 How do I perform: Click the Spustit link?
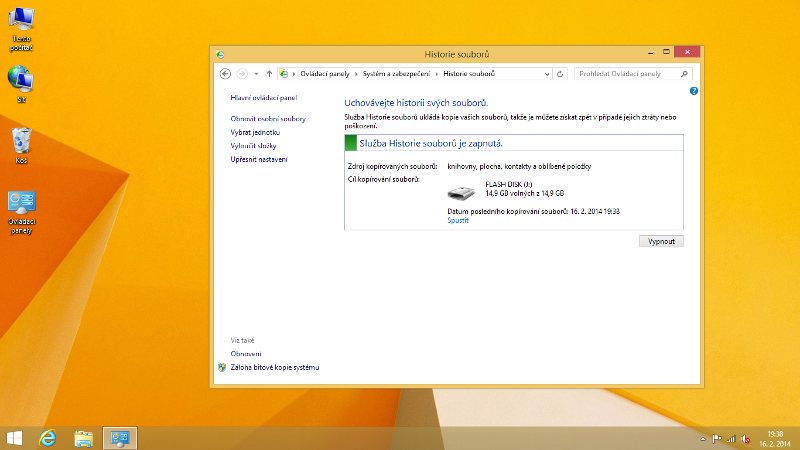tap(457, 220)
